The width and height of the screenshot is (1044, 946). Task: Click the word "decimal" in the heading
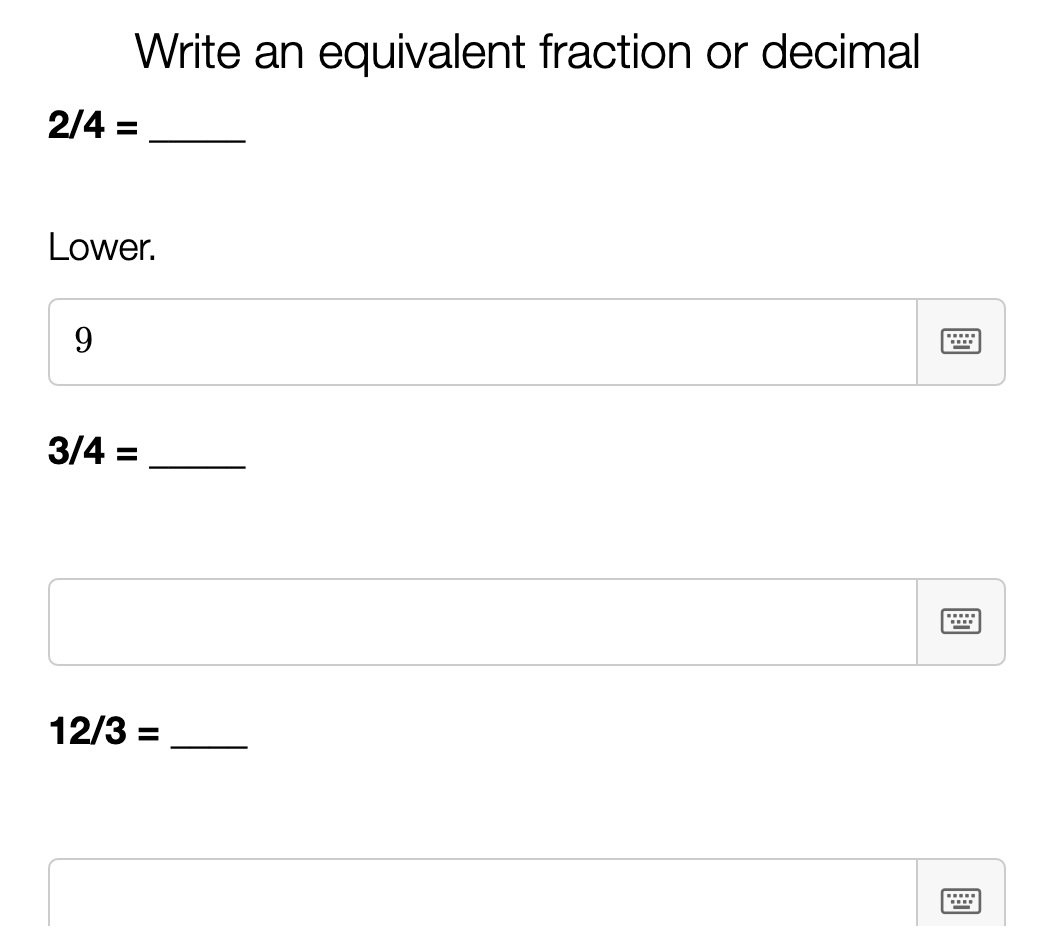pyautogui.click(x=840, y=52)
